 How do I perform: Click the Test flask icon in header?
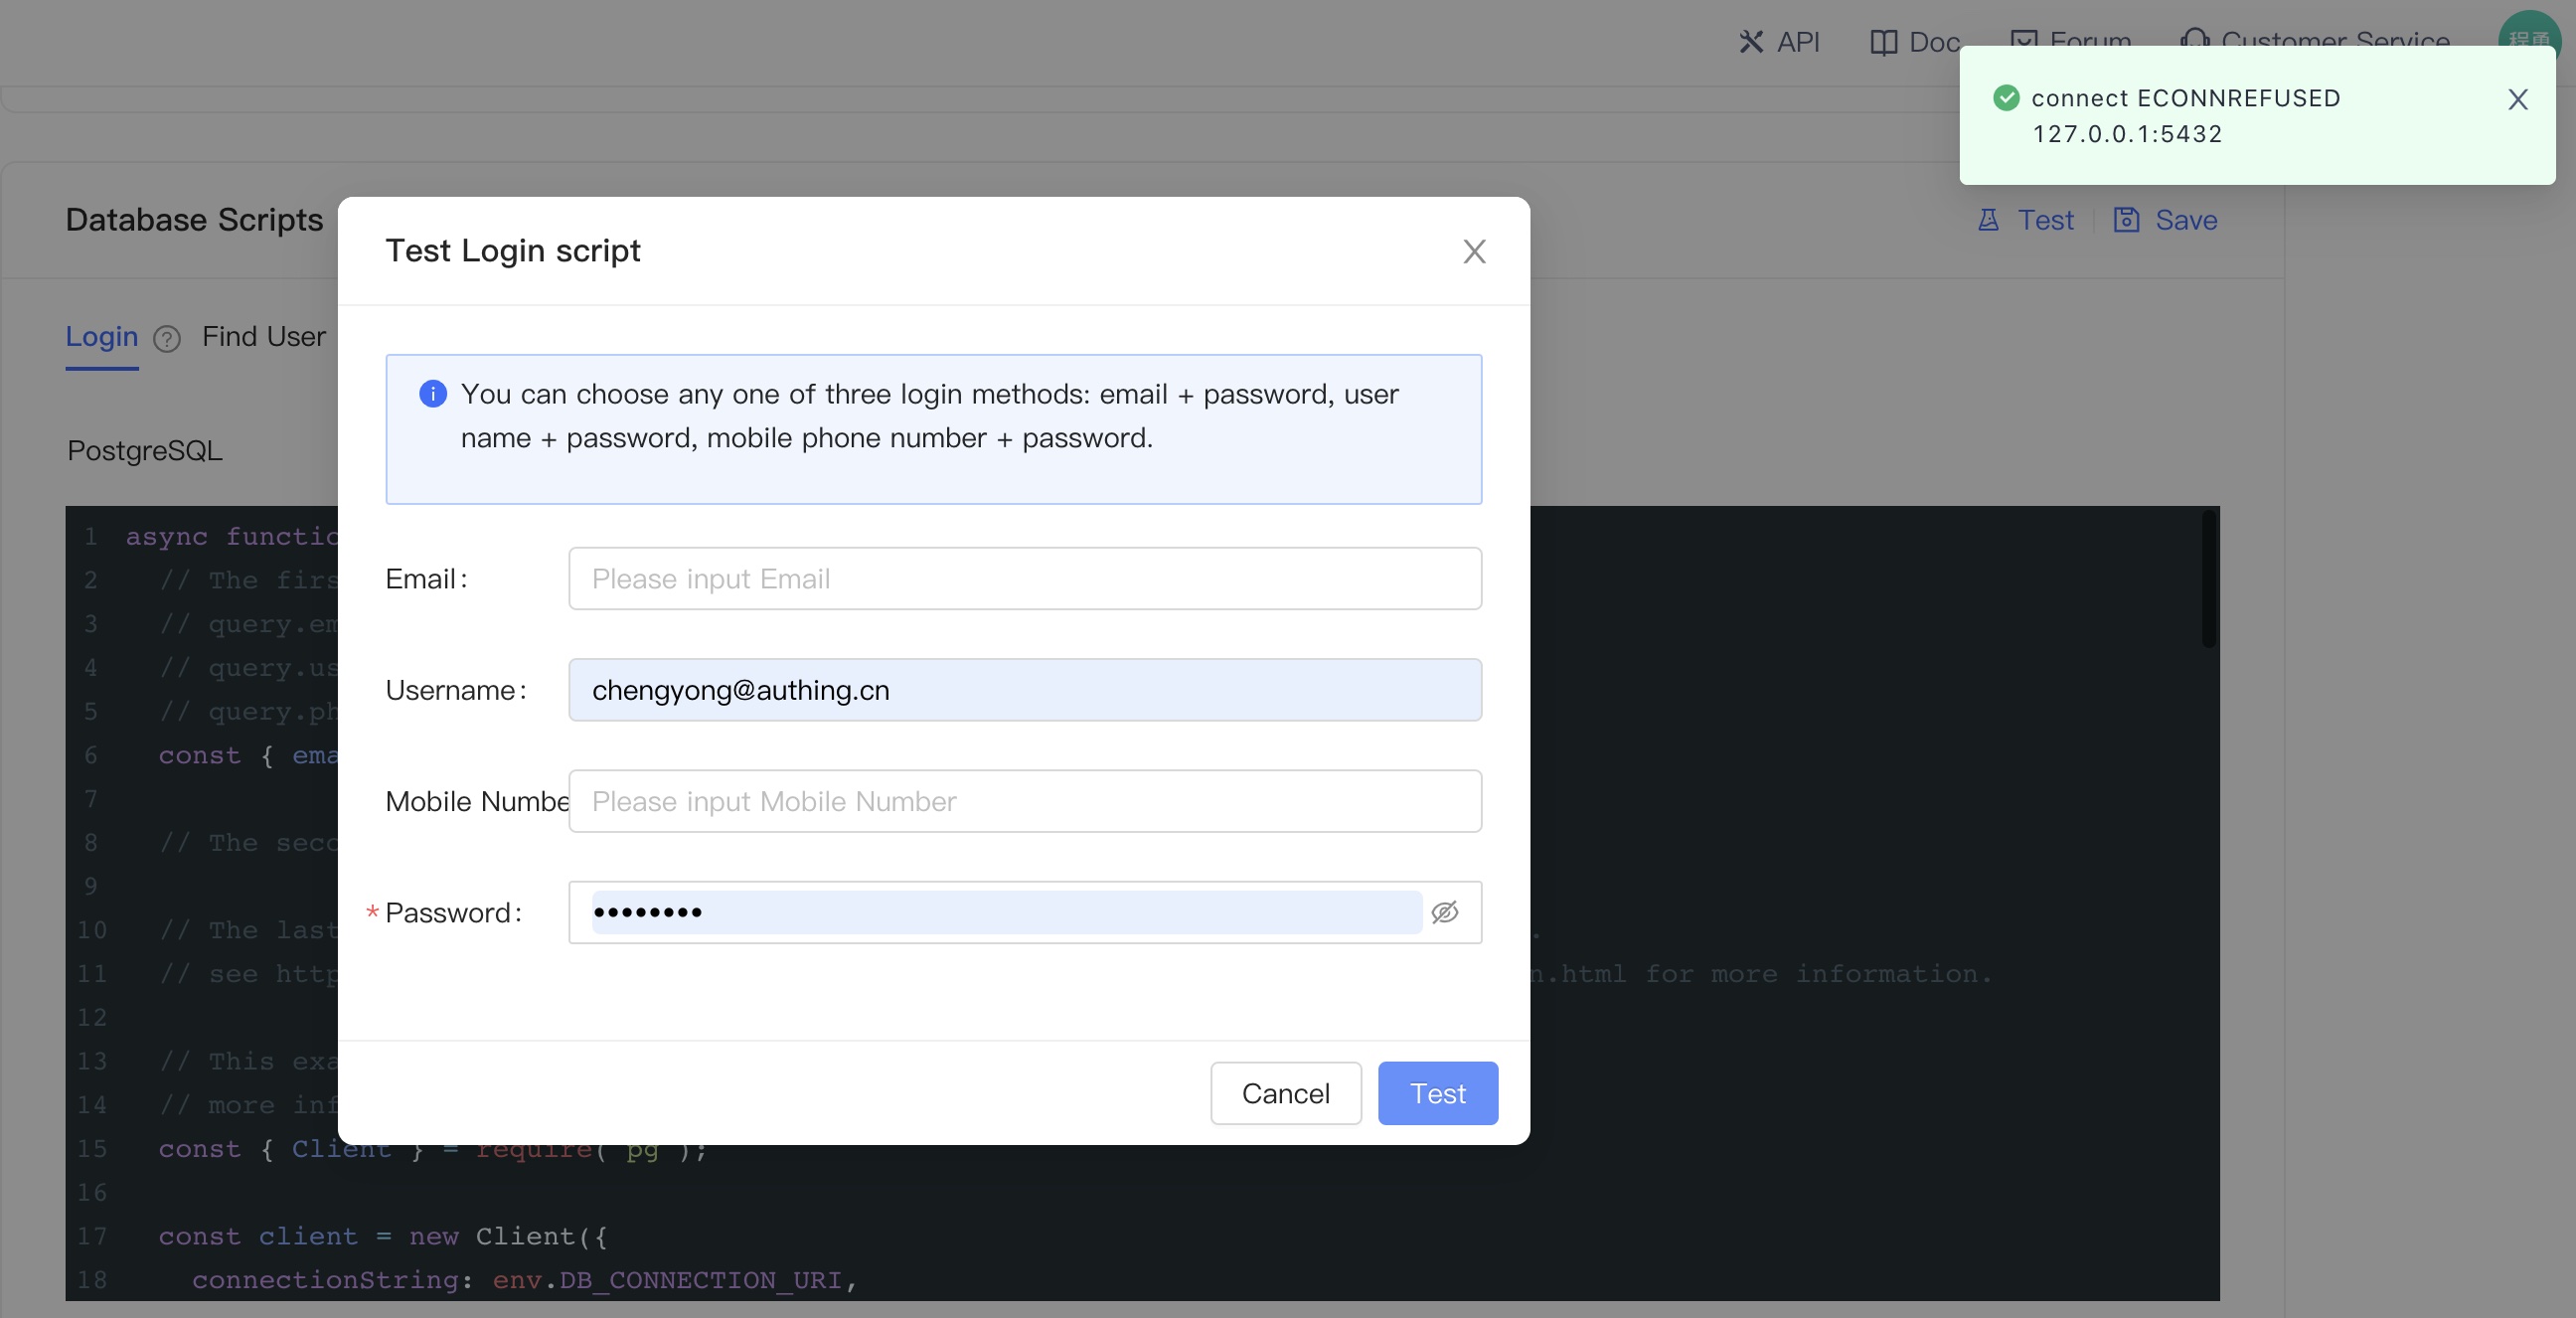pos(1988,220)
